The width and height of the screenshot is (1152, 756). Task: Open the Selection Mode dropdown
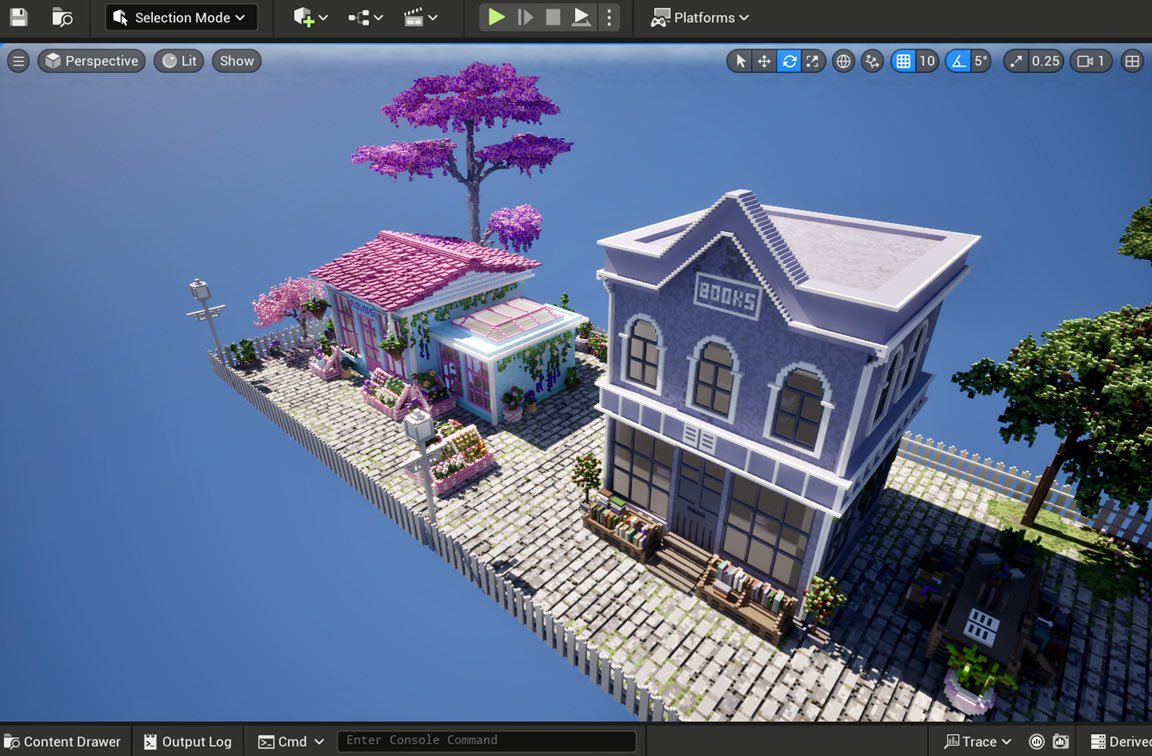(181, 17)
